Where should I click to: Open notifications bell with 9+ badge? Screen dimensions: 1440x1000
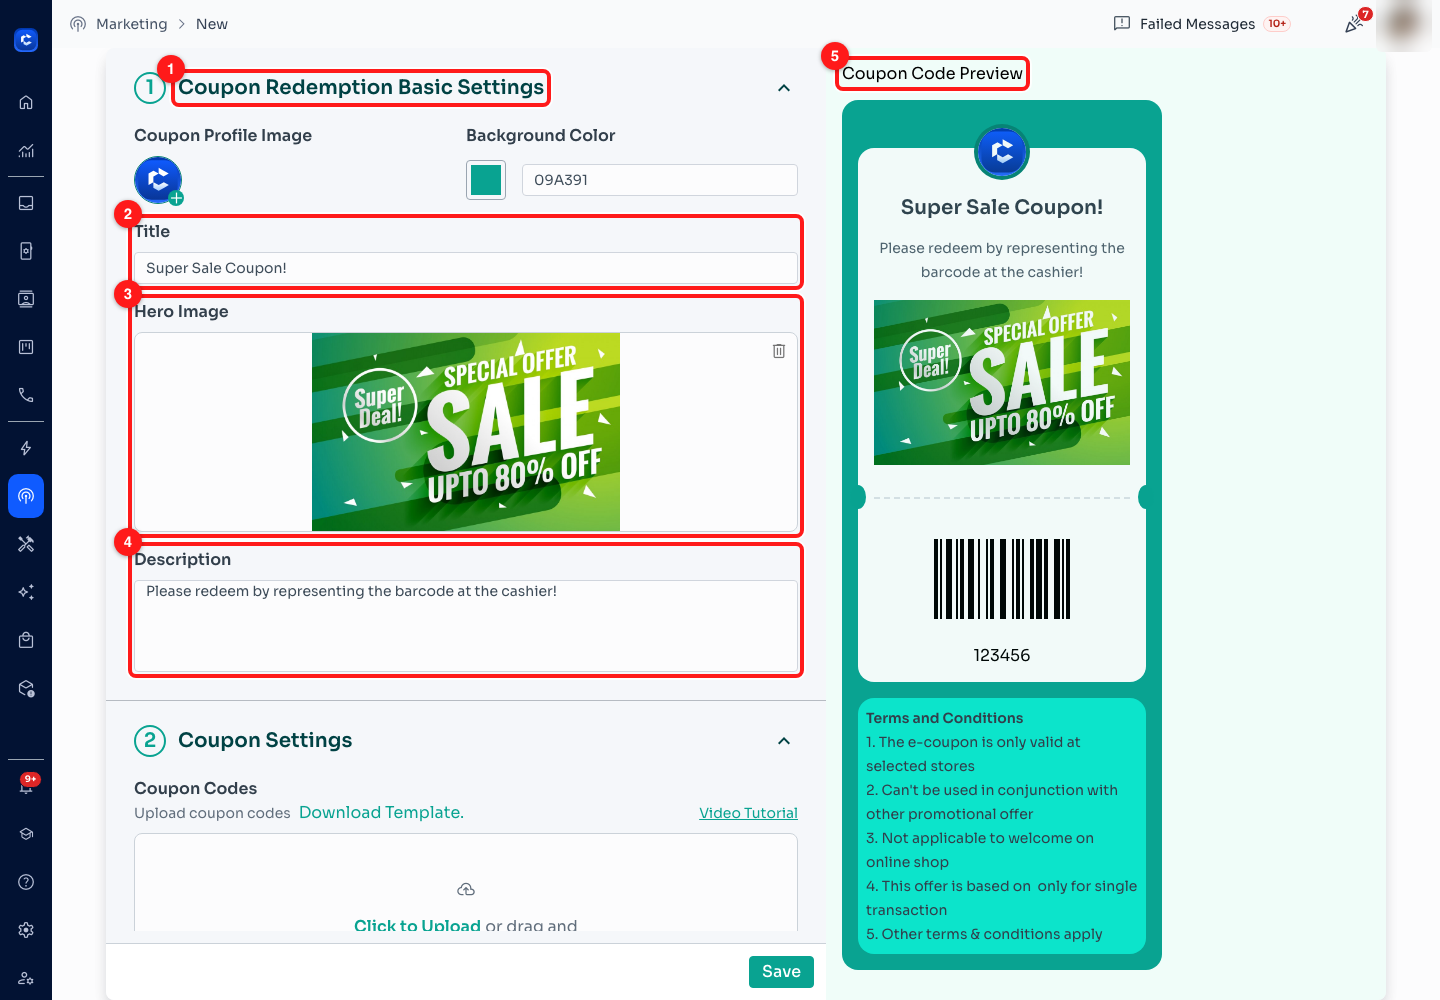26,785
